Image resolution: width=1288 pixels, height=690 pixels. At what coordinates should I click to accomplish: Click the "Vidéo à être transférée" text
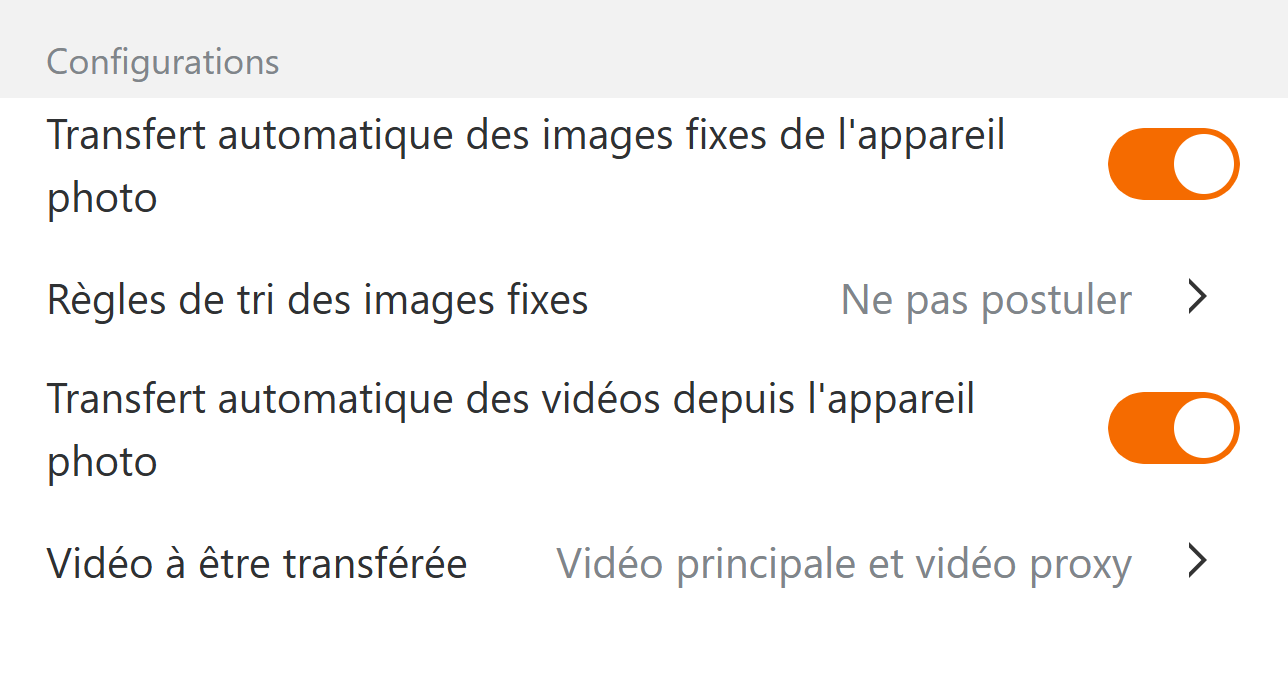(257, 564)
